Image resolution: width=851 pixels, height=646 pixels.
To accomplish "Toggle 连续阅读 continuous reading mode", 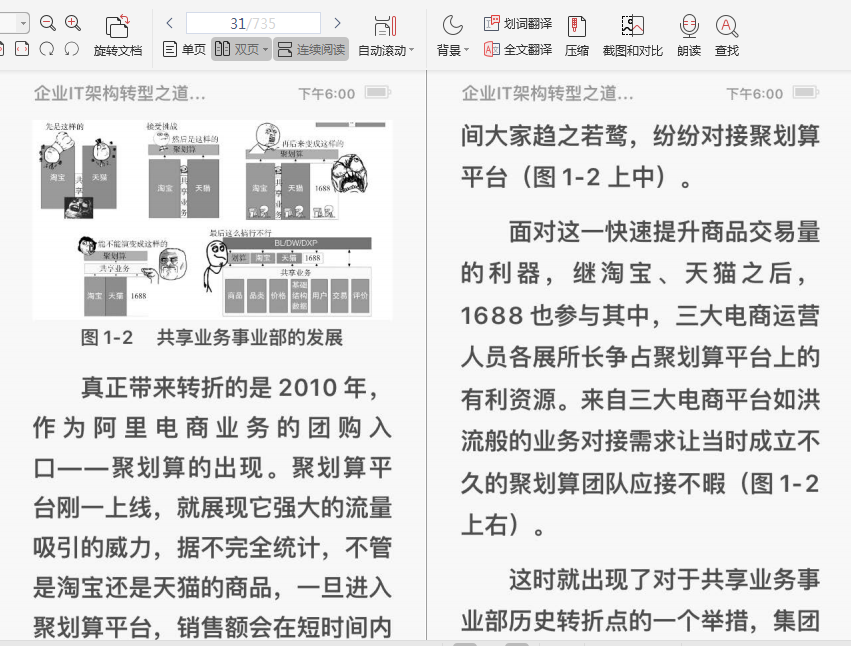I will coord(312,49).
